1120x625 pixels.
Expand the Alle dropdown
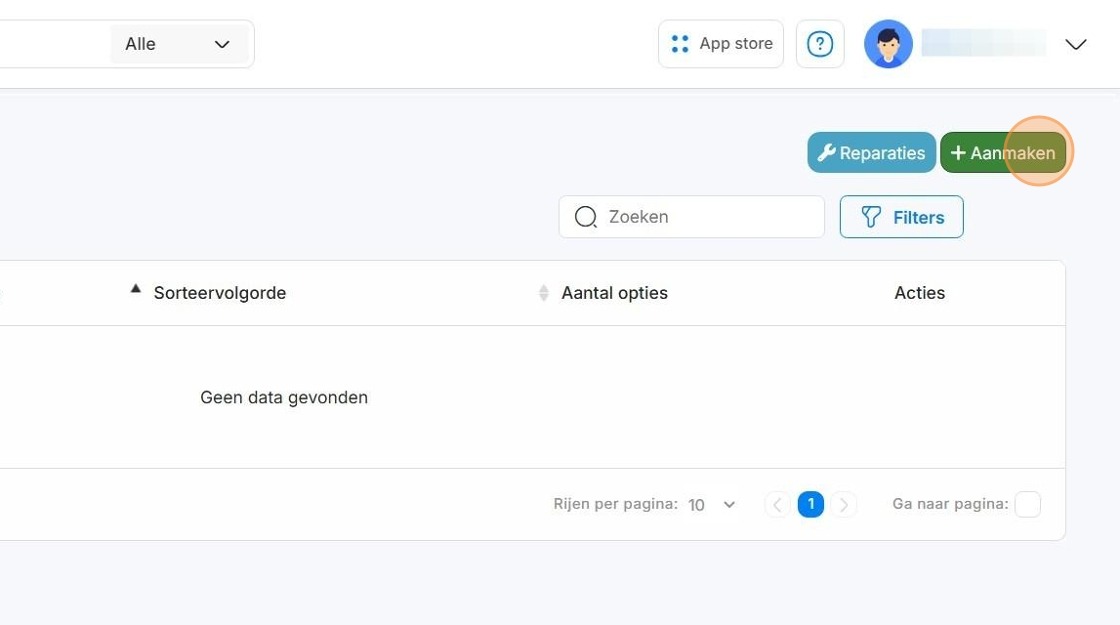click(x=180, y=44)
